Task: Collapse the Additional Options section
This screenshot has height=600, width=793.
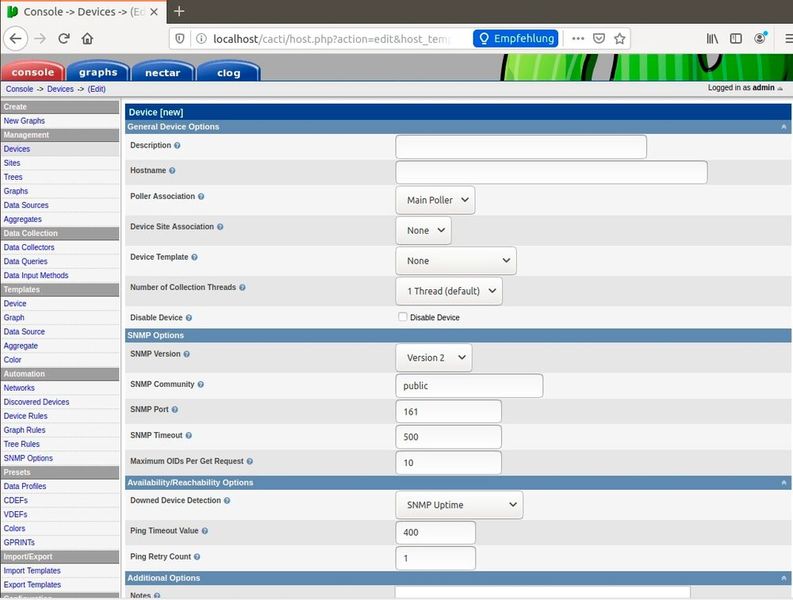Action: pyautogui.click(x=783, y=578)
